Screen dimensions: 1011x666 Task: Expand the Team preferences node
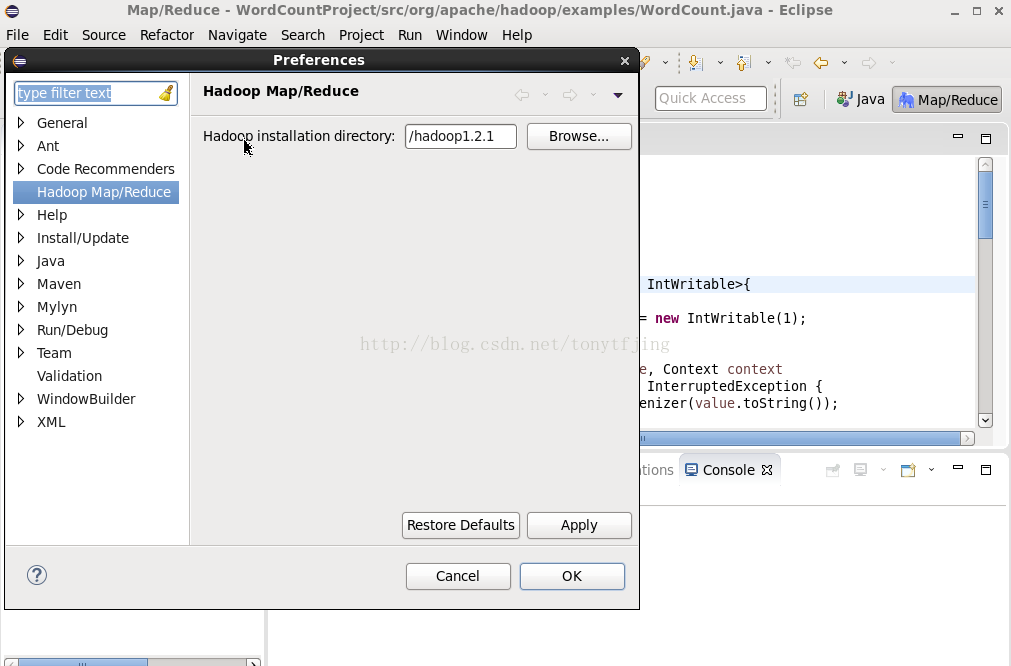[x=21, y=353]
